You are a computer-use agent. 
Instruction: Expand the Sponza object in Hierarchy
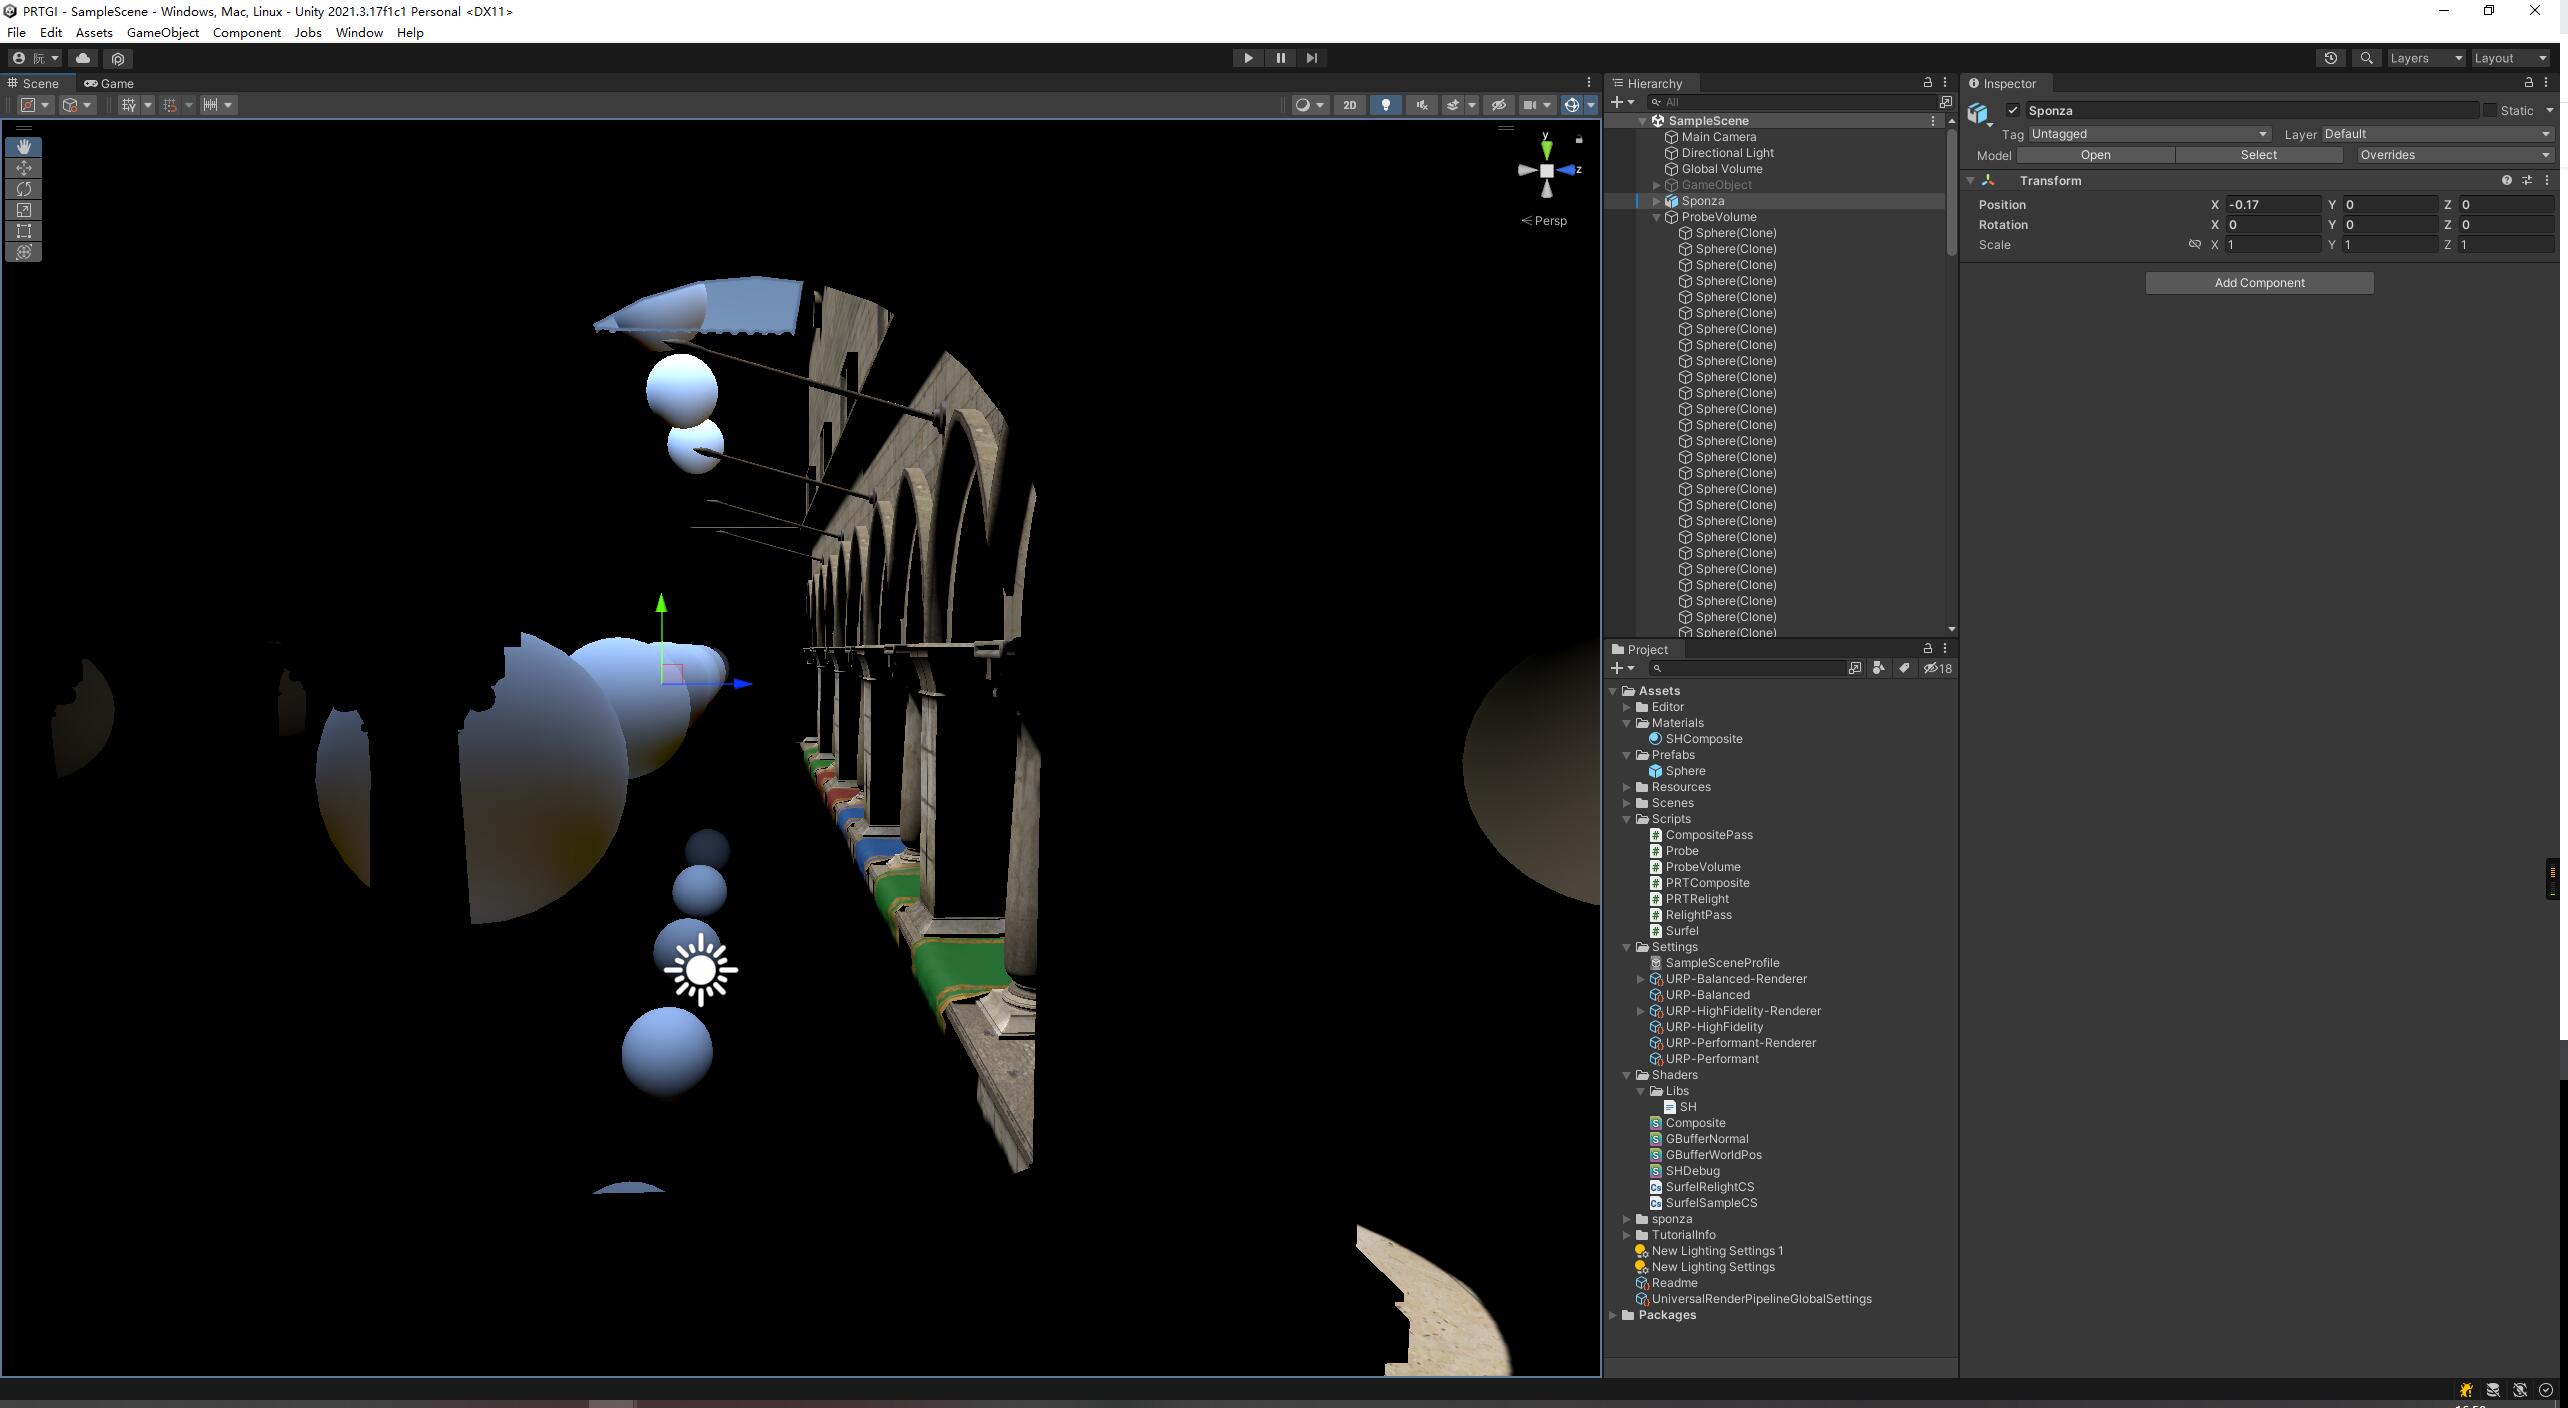point(1656,201)
